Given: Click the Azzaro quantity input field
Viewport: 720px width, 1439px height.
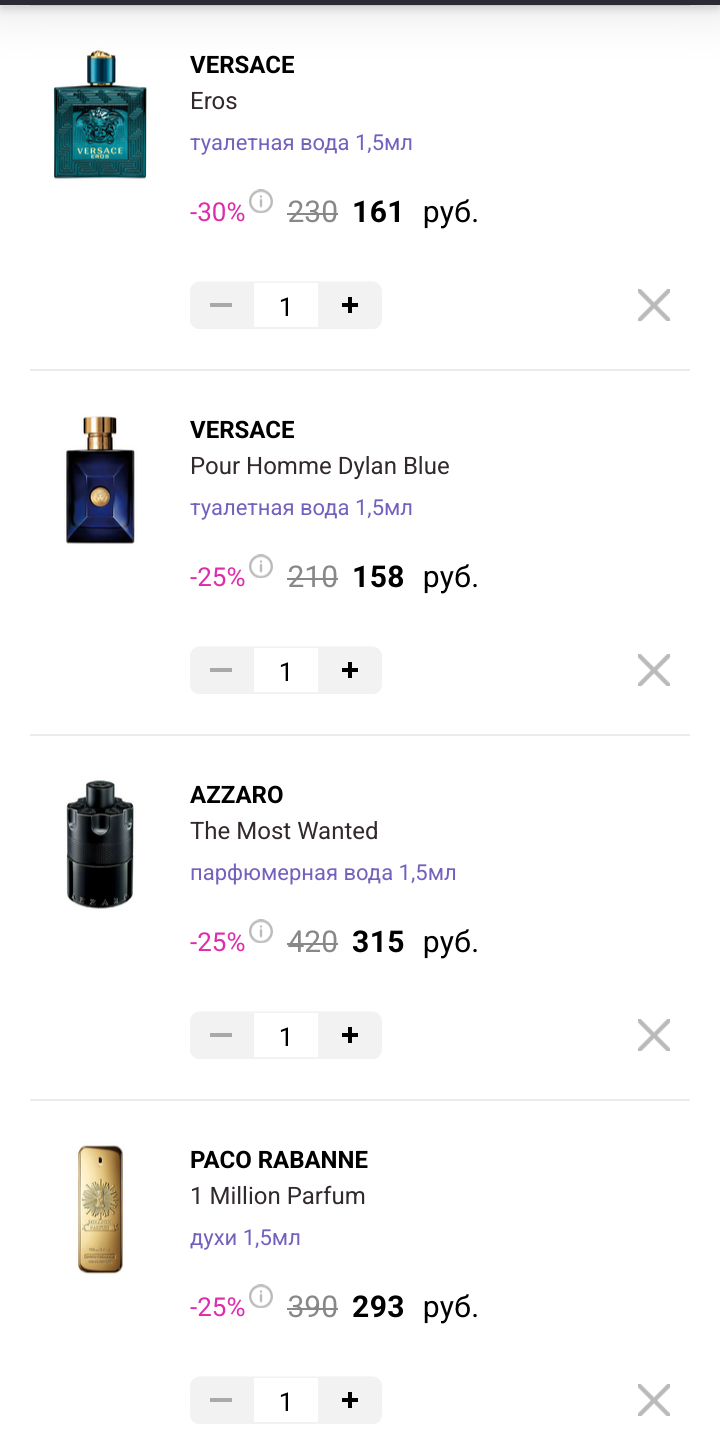Looking at the screenshot, I should [x=285, y=1036].
